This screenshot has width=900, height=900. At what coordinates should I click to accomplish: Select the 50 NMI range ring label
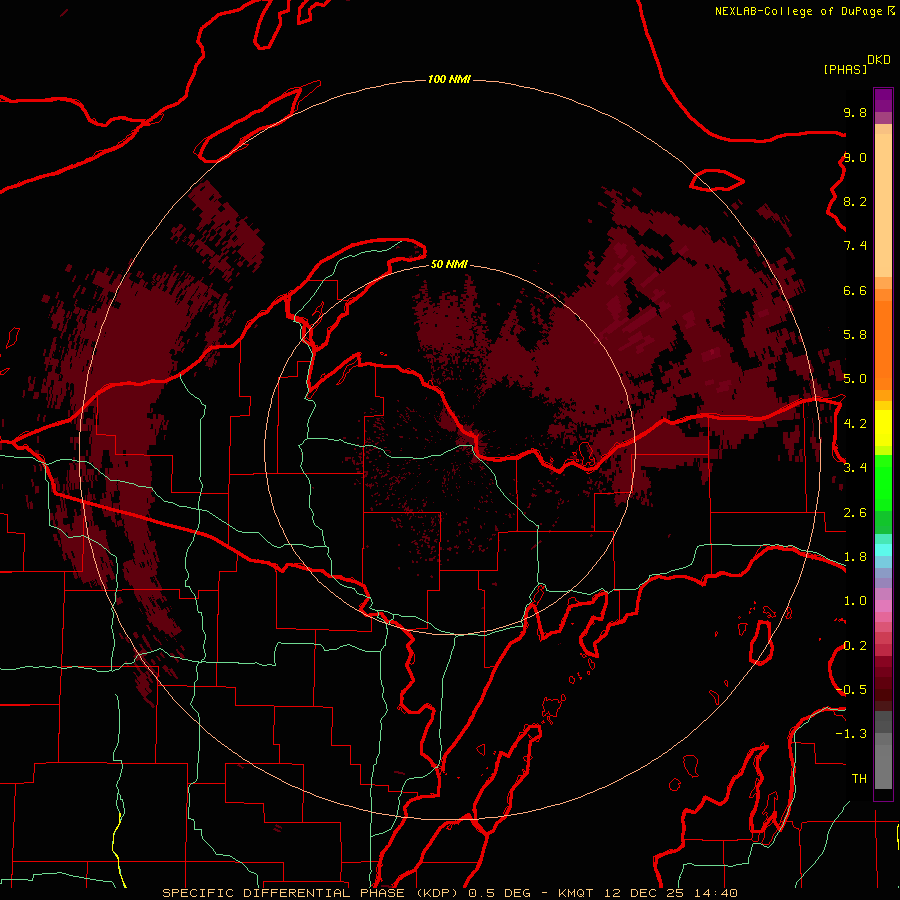(x=449, y=264)
